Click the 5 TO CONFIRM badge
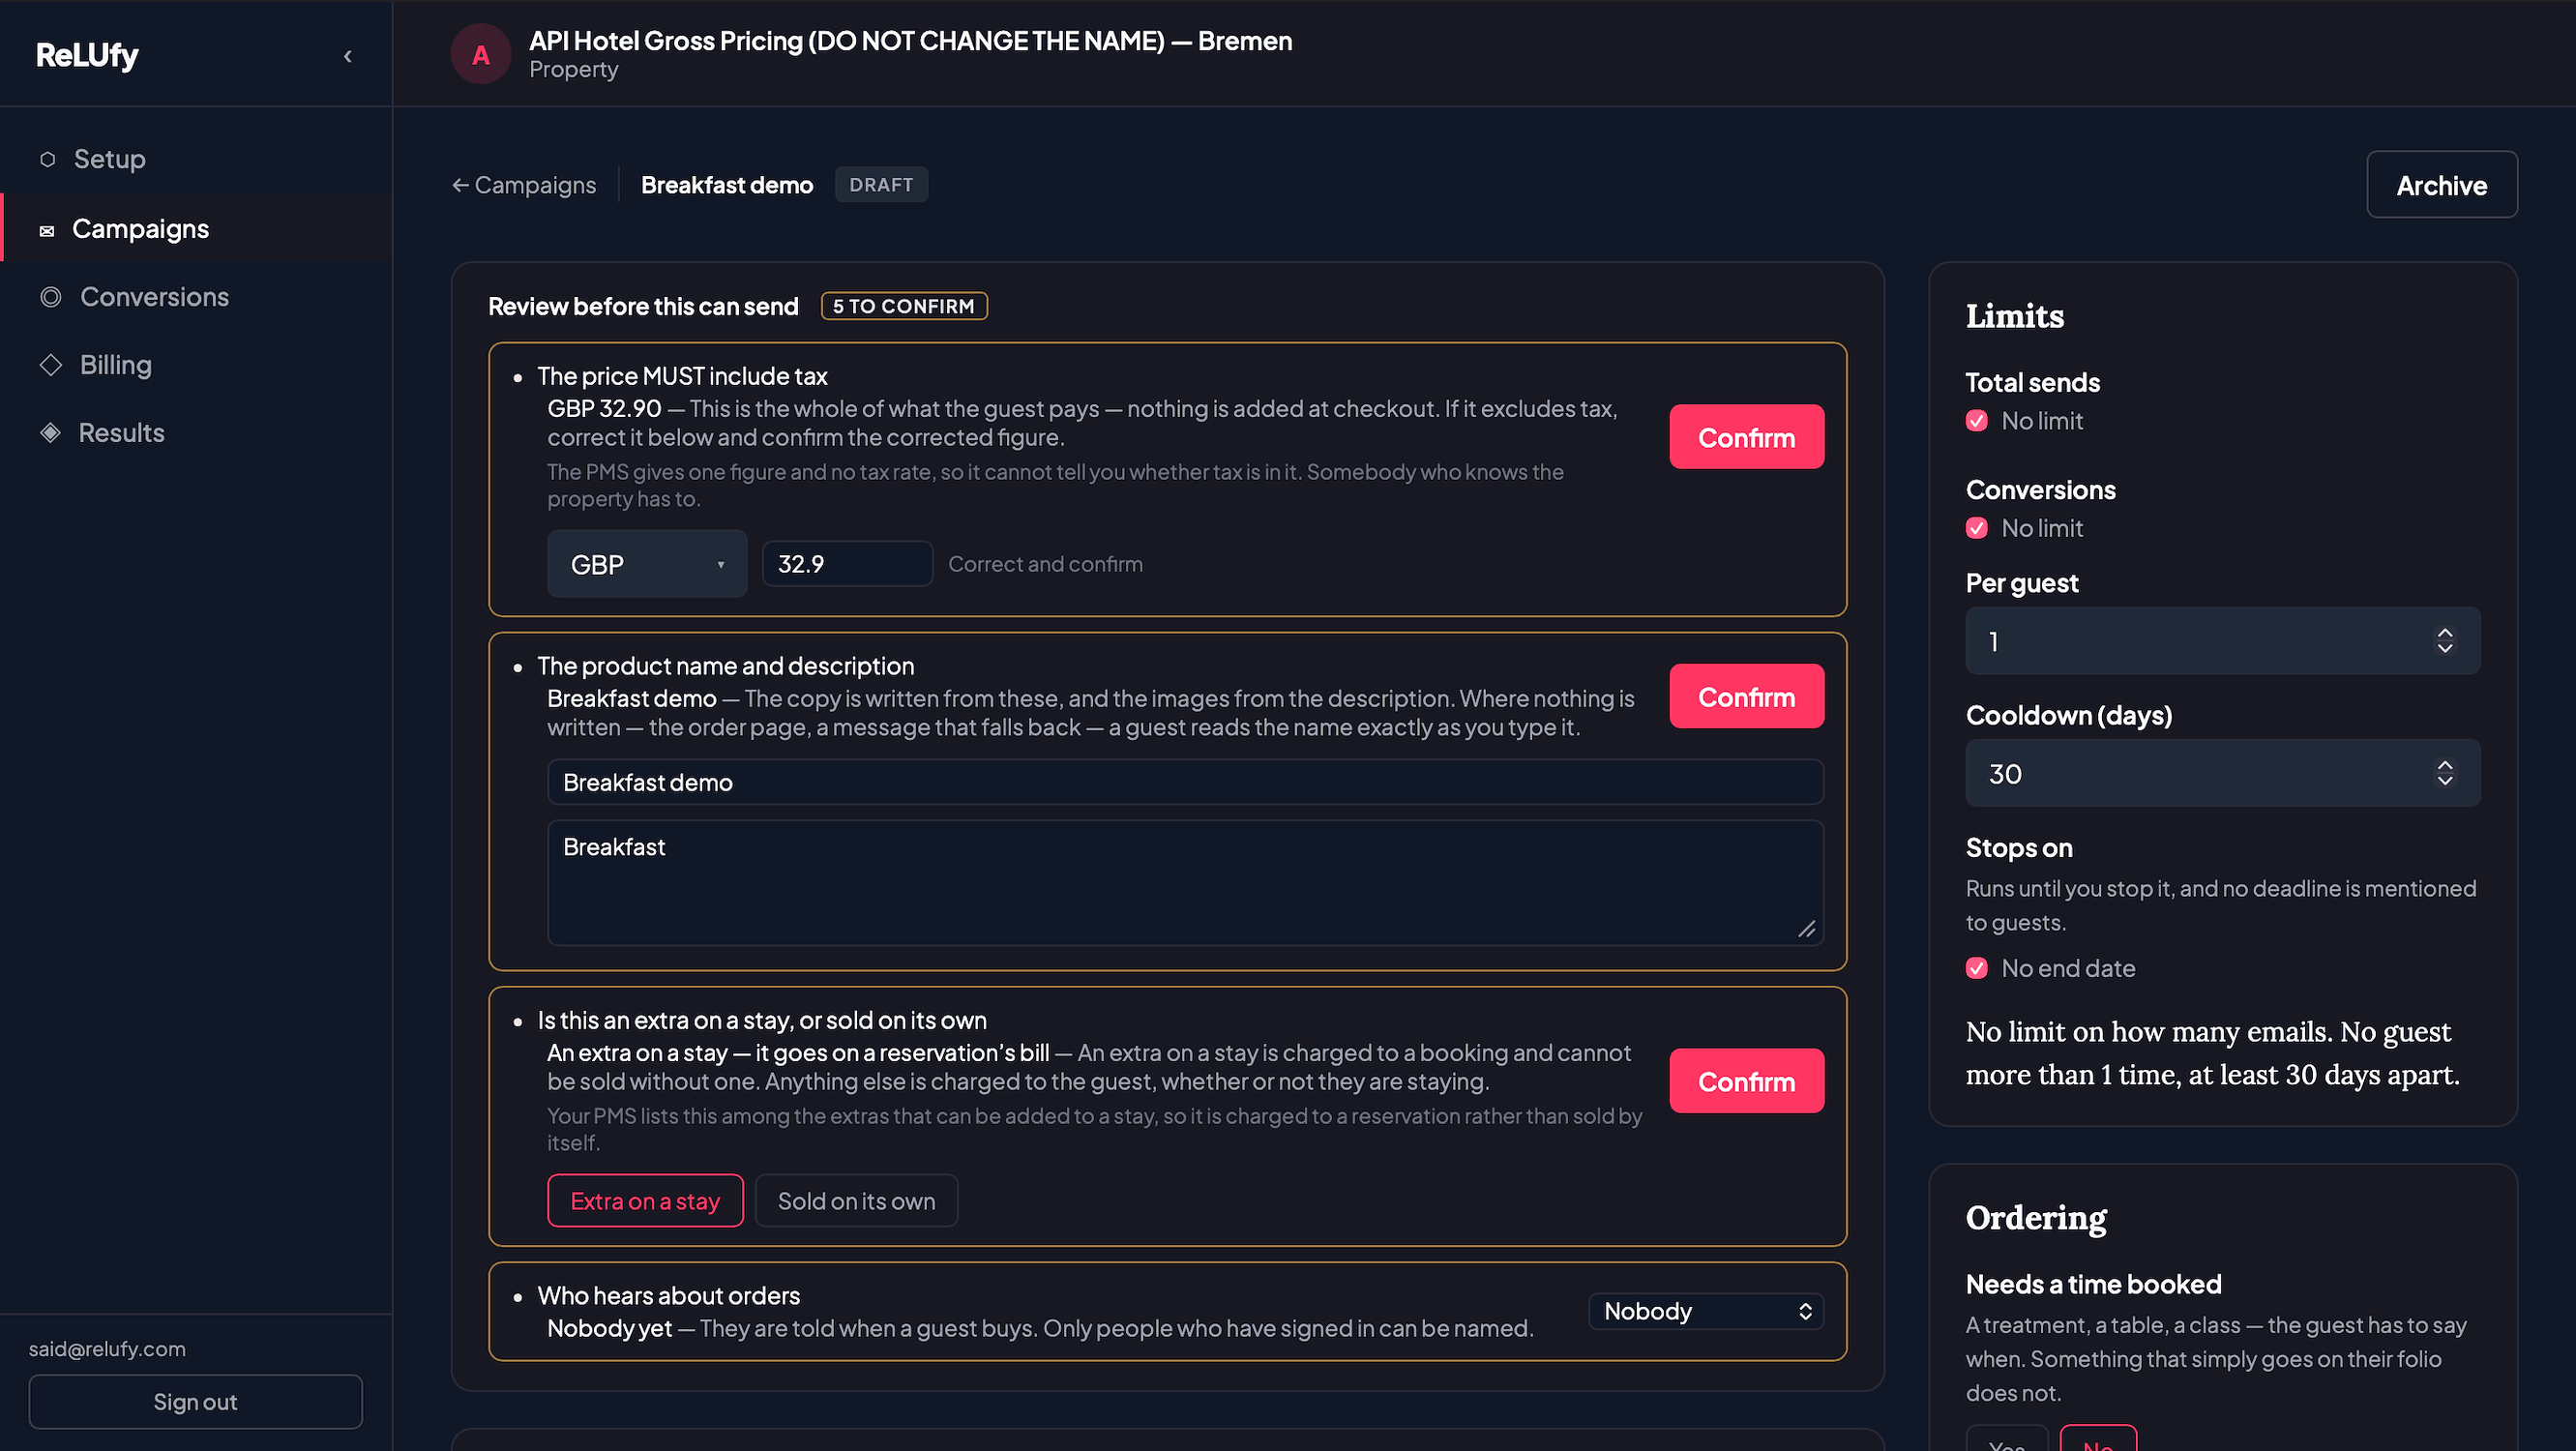This screenshot has height=1451, width=2576. coord(904,306)
